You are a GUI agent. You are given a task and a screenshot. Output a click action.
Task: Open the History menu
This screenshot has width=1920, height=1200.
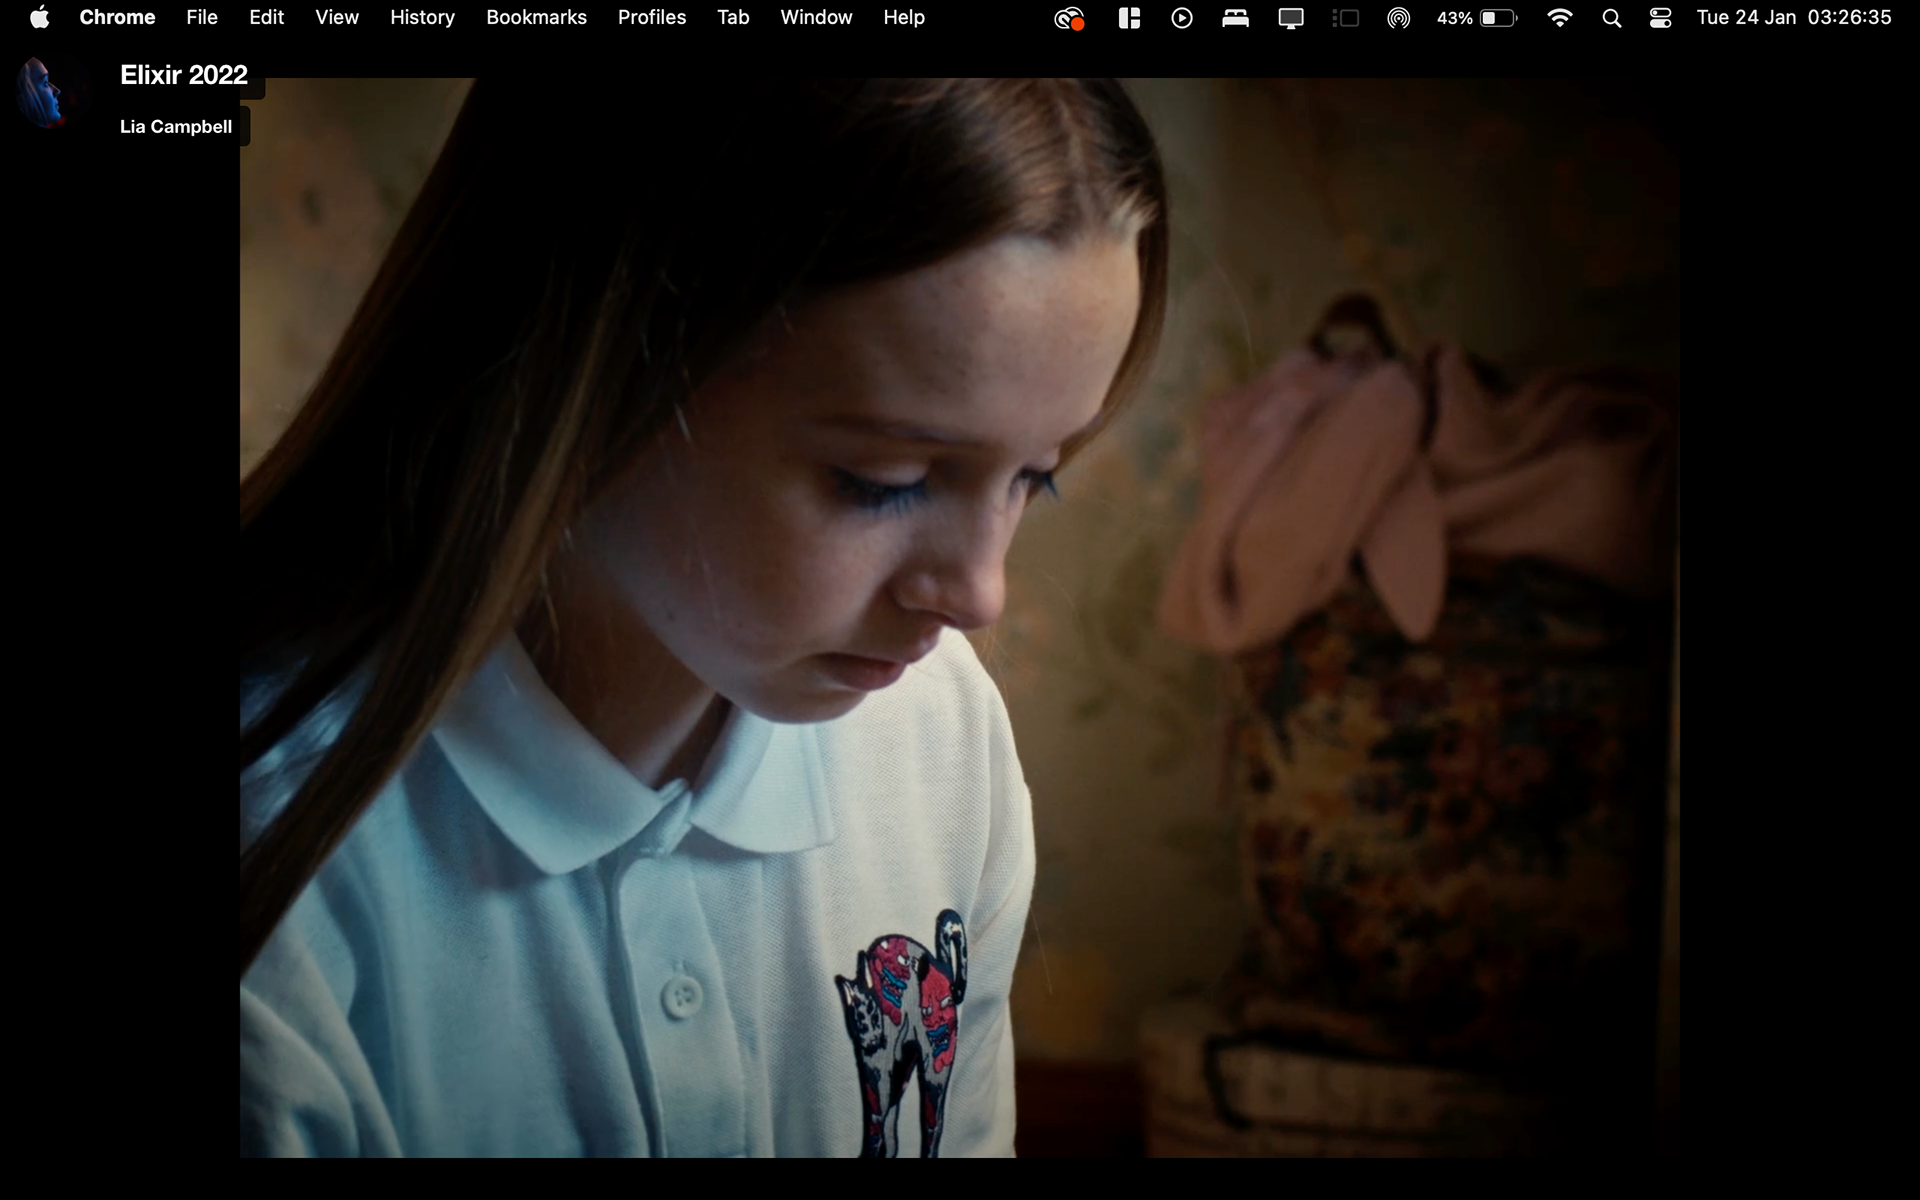click(422, 18)
